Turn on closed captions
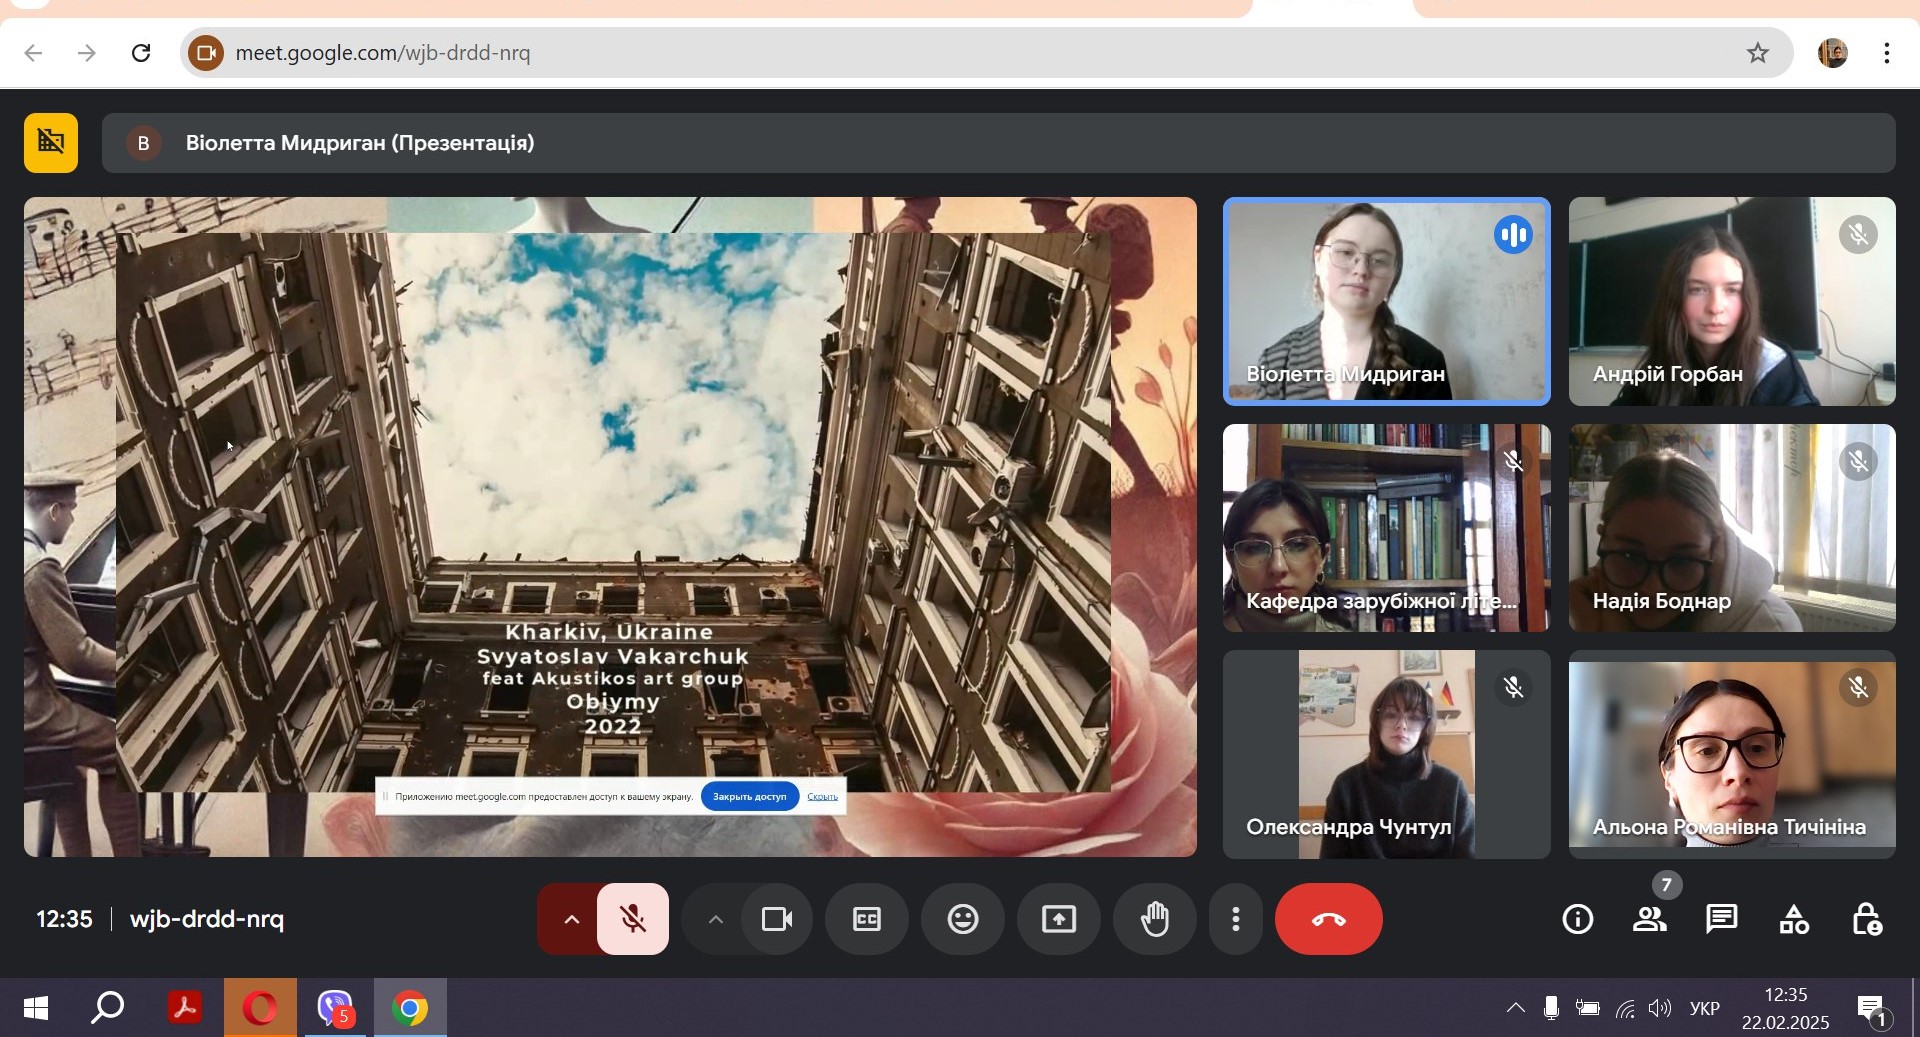This screenshot has width=1920, height=1037. click(867, 919)
